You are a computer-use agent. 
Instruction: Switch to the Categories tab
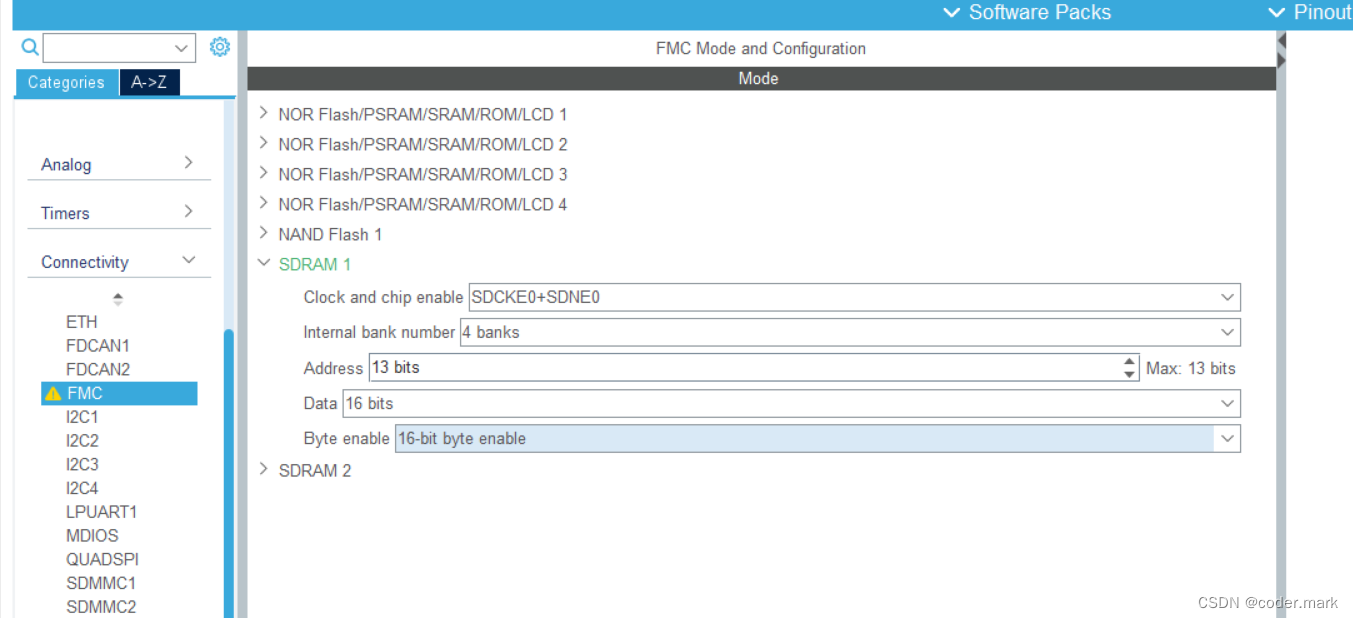(66, 82)
